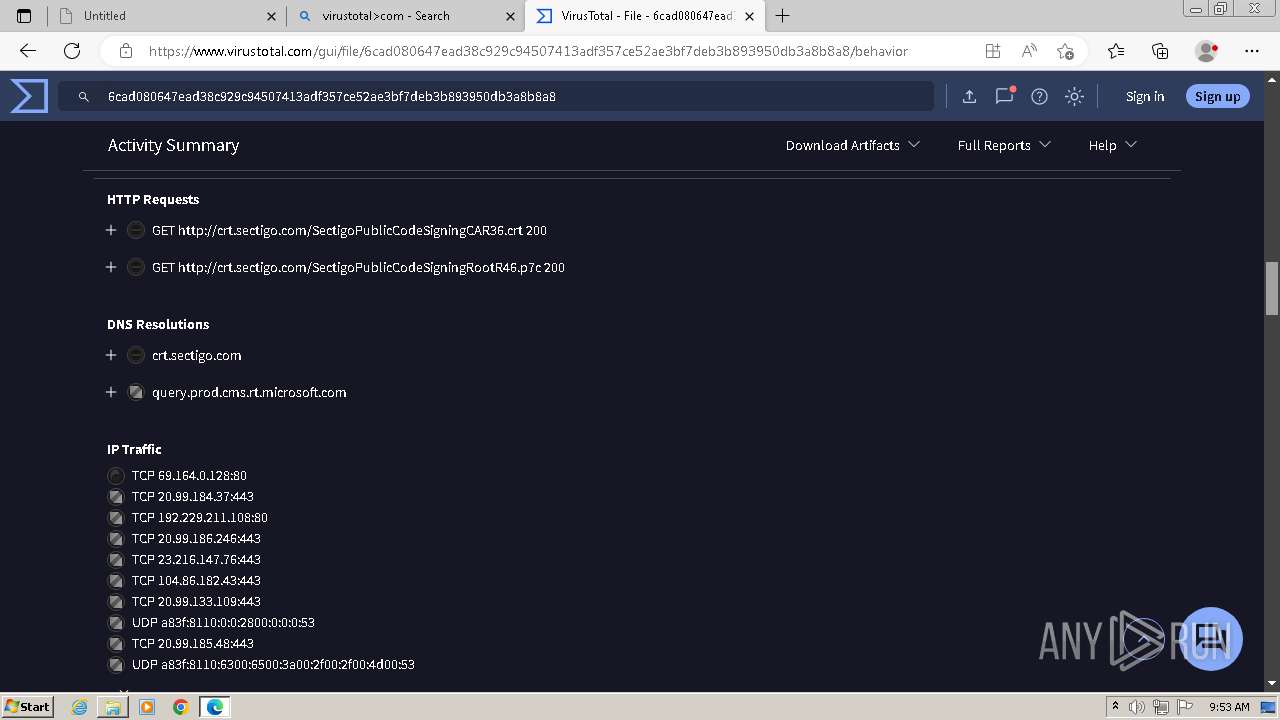The width and height of the screenshot is (1280, 720).
Task: Click the help question mark icon
Action: 1039,96
